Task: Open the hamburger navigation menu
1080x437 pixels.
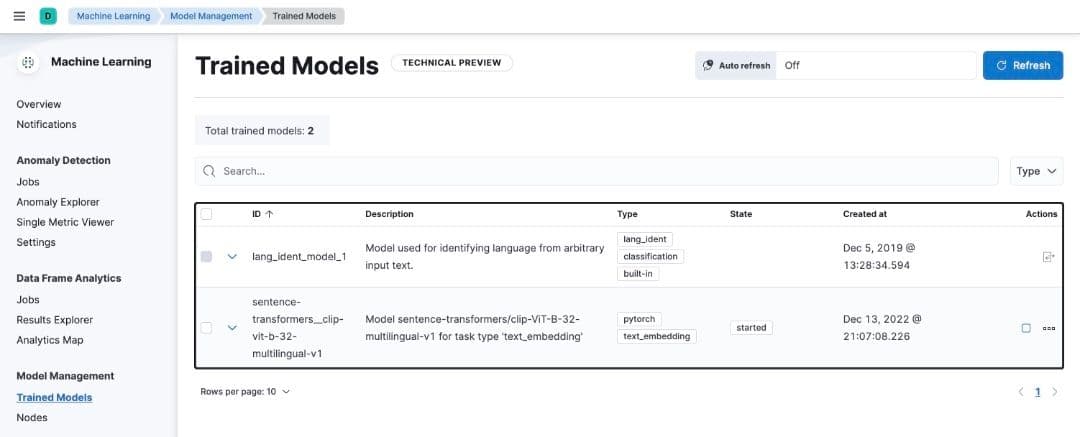Action: click(x=19, y=16)
